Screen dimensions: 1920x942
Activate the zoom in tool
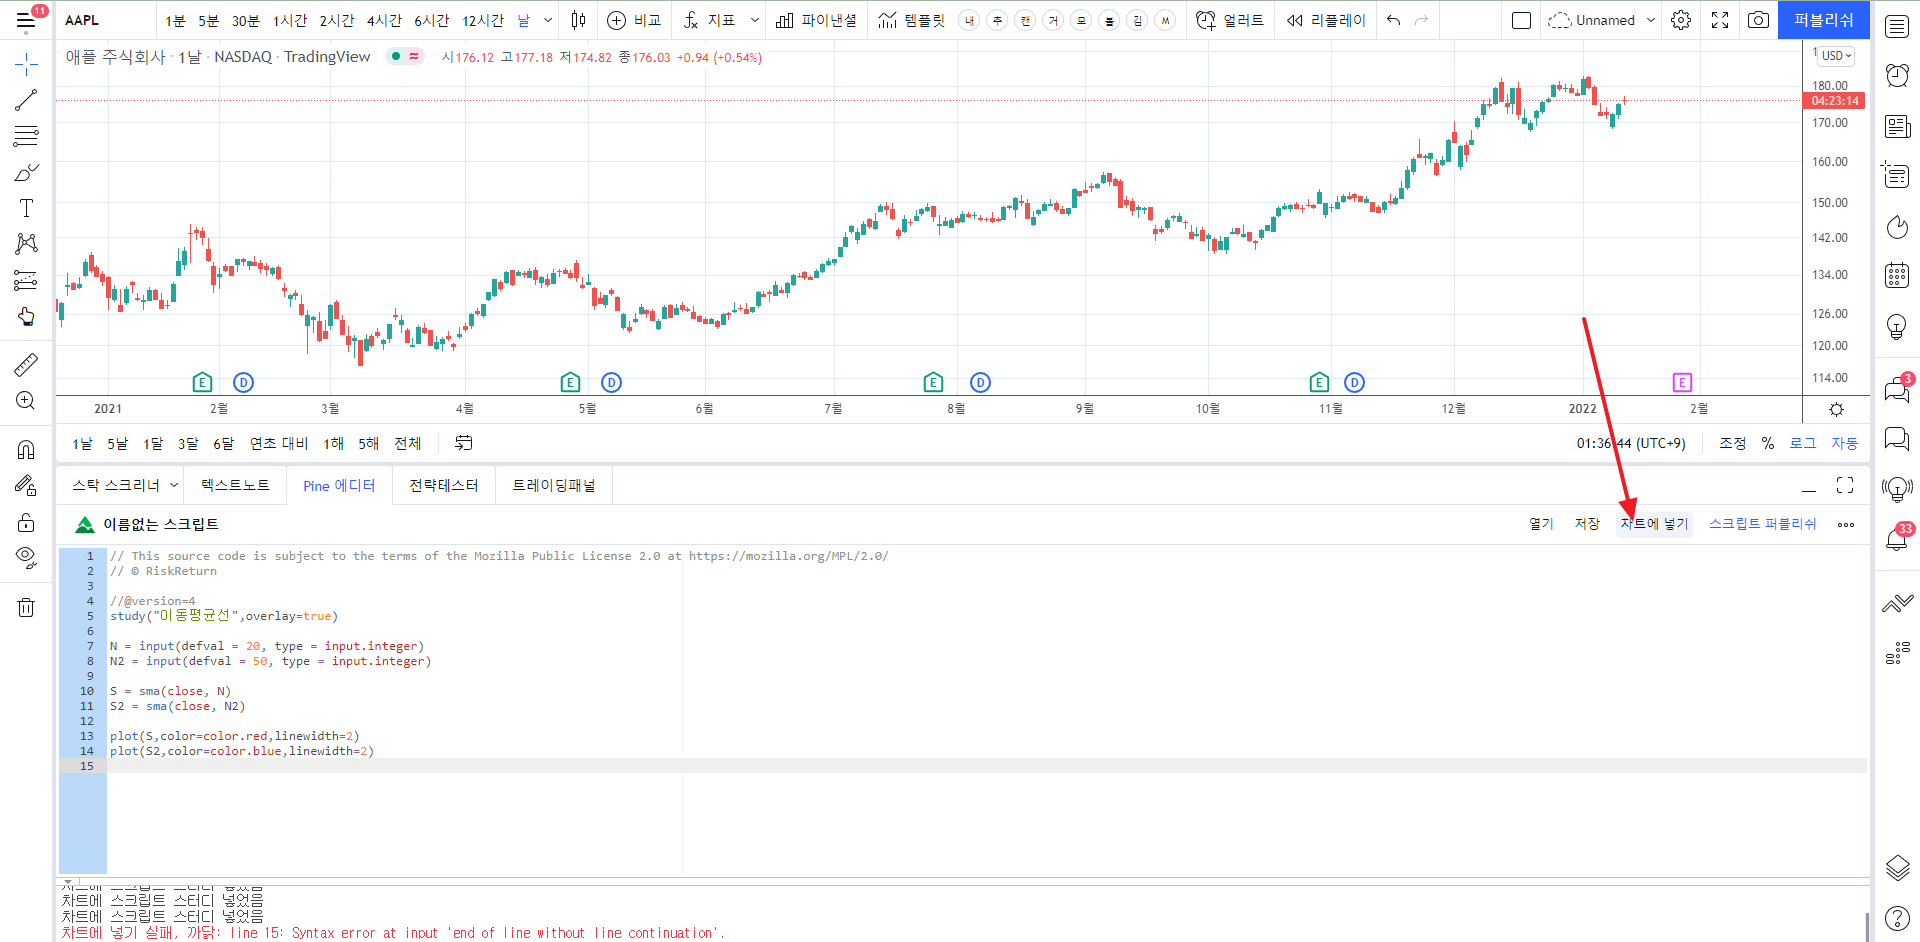(26, 401)
